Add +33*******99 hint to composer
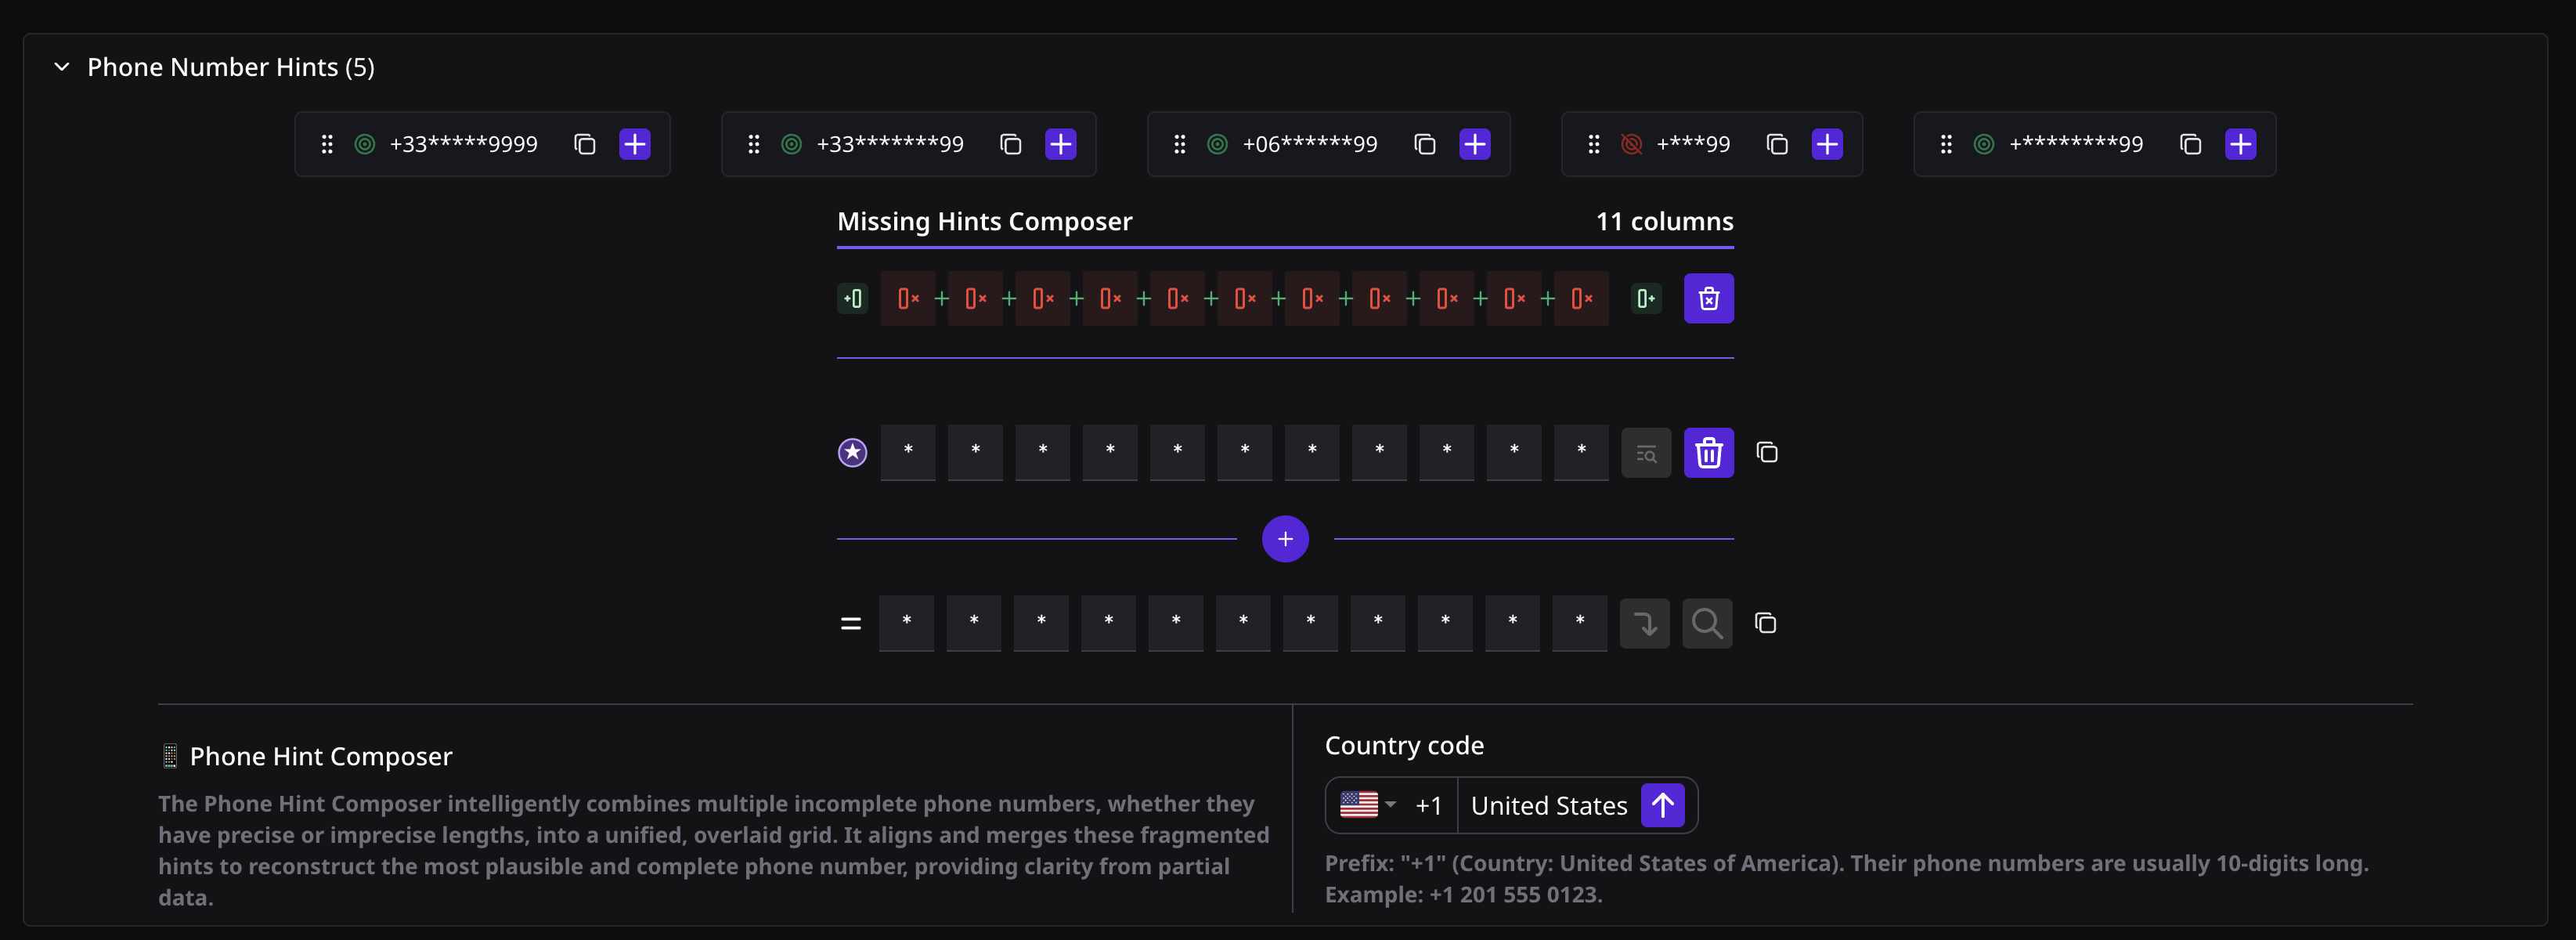2576x940 pixels. 1060,144
